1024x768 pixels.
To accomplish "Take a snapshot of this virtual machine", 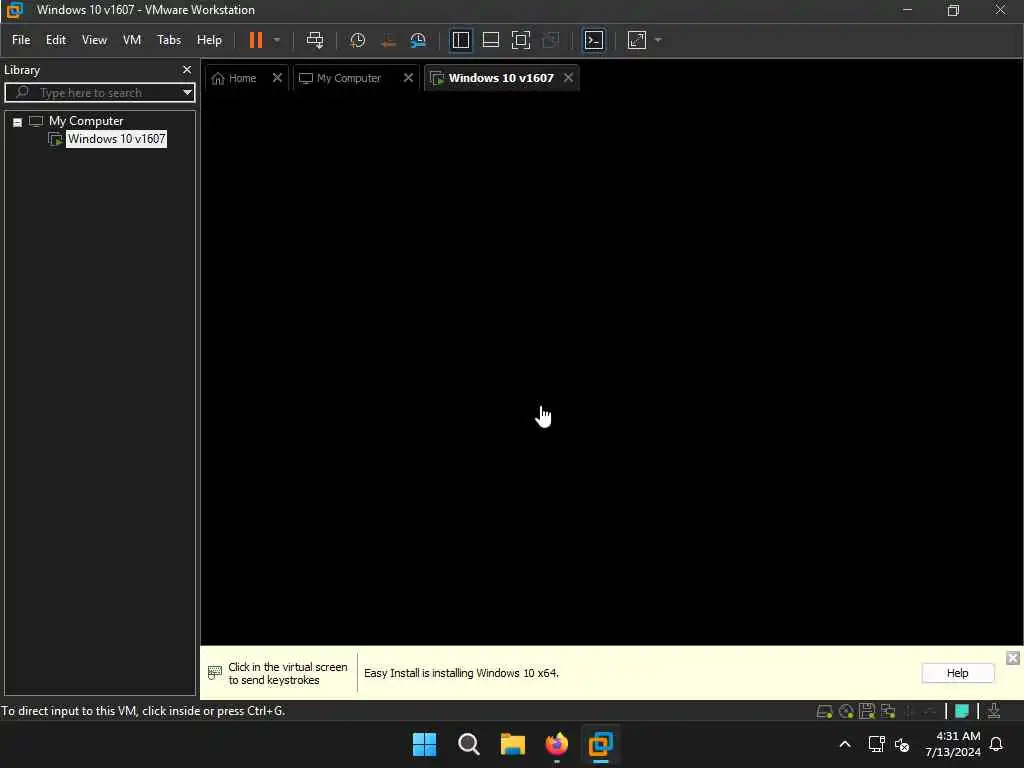I will click(x=357, y=40).
